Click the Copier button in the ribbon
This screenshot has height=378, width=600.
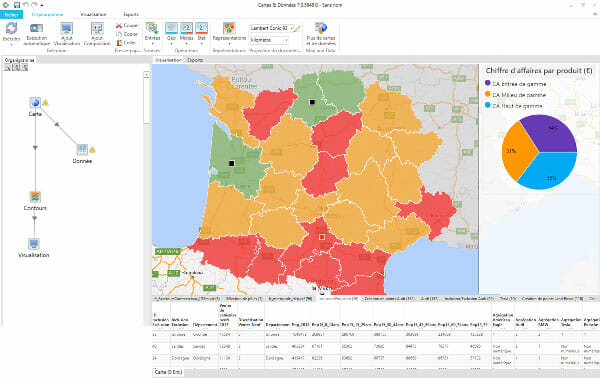(127, 34)
